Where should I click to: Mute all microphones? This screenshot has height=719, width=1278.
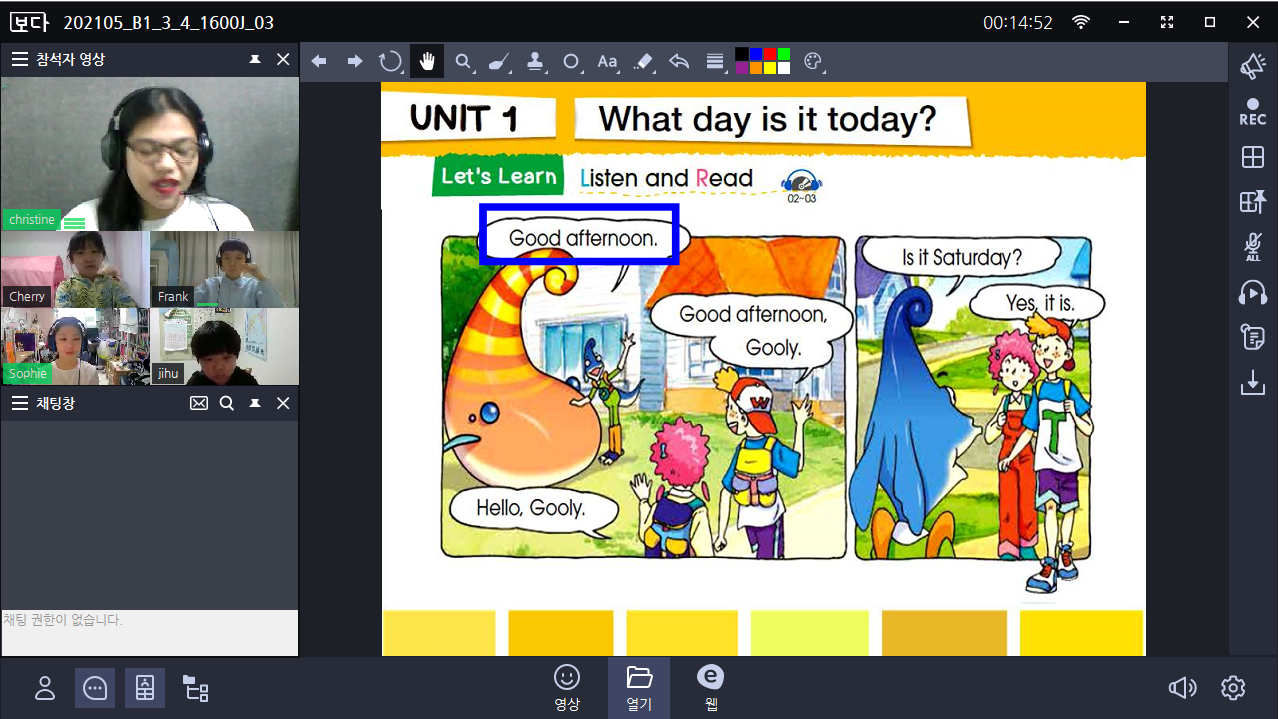click(x=1253, y=246)
